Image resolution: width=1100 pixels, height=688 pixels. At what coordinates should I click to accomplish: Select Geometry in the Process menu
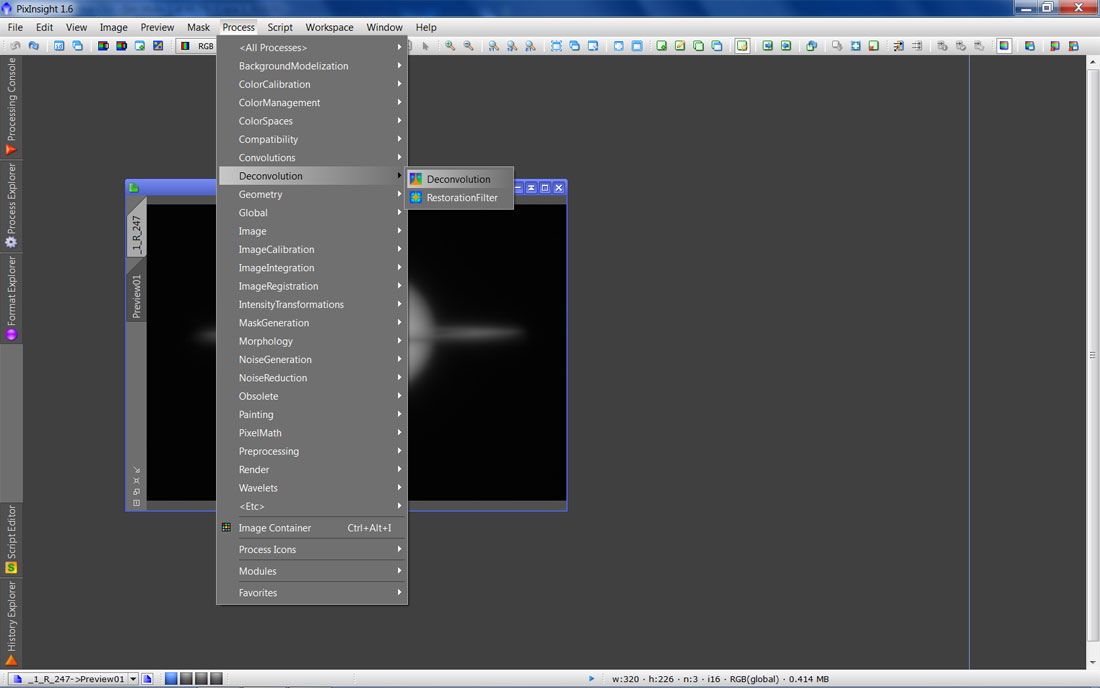(312, 194)
